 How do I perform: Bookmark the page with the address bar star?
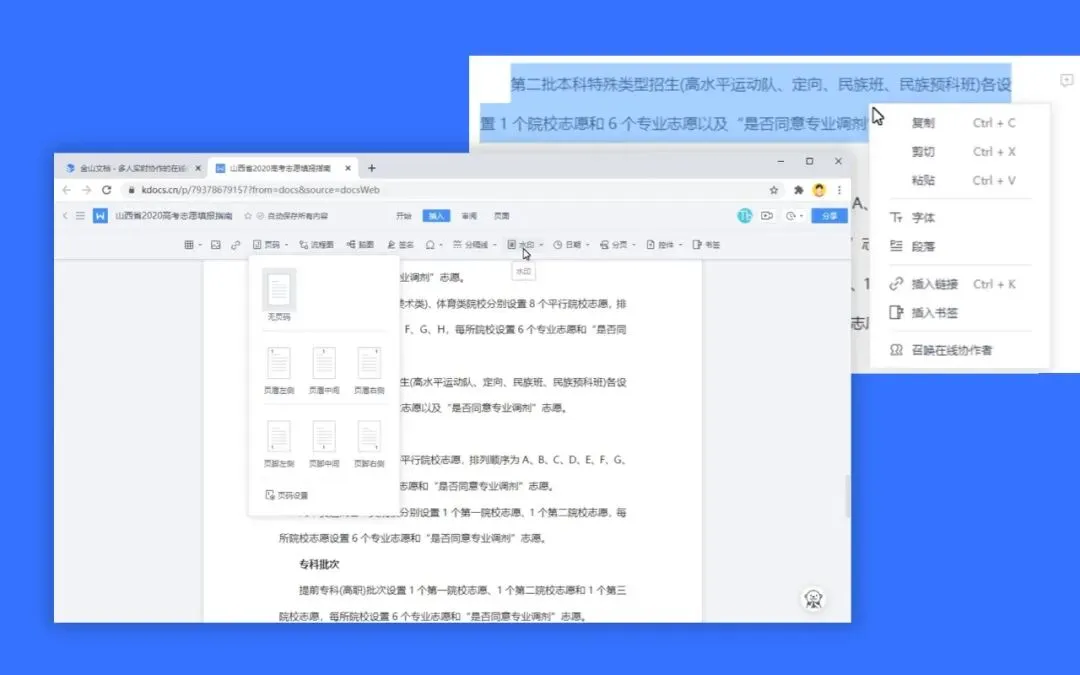773,190
